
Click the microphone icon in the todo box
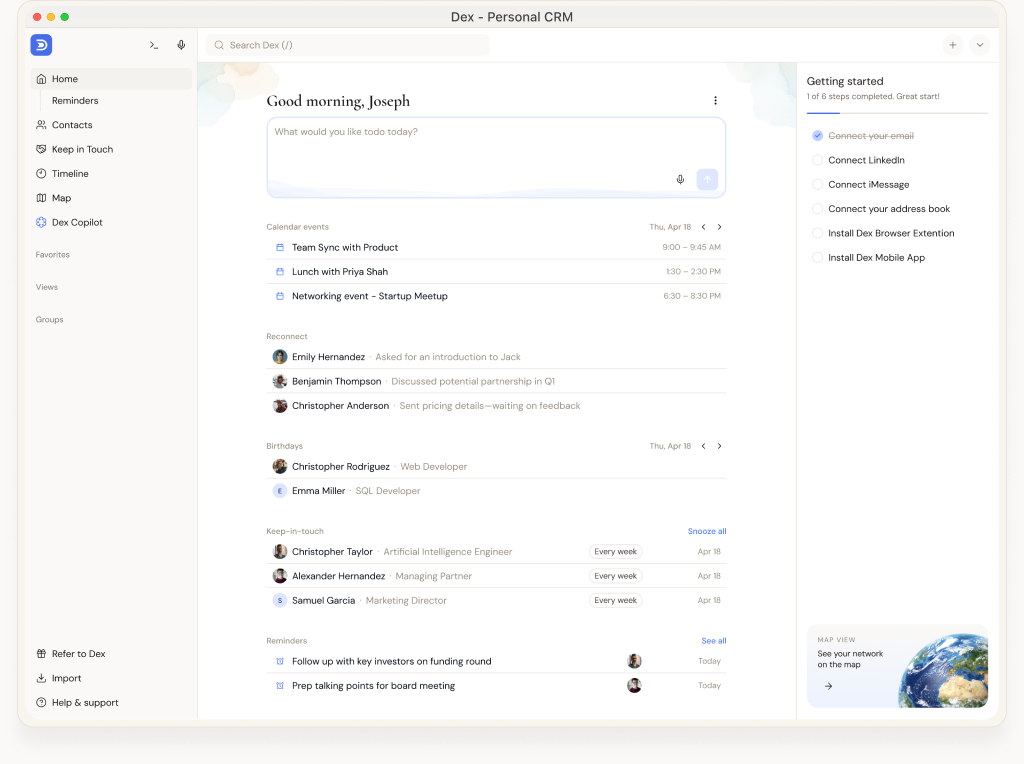tap(680, 180)
